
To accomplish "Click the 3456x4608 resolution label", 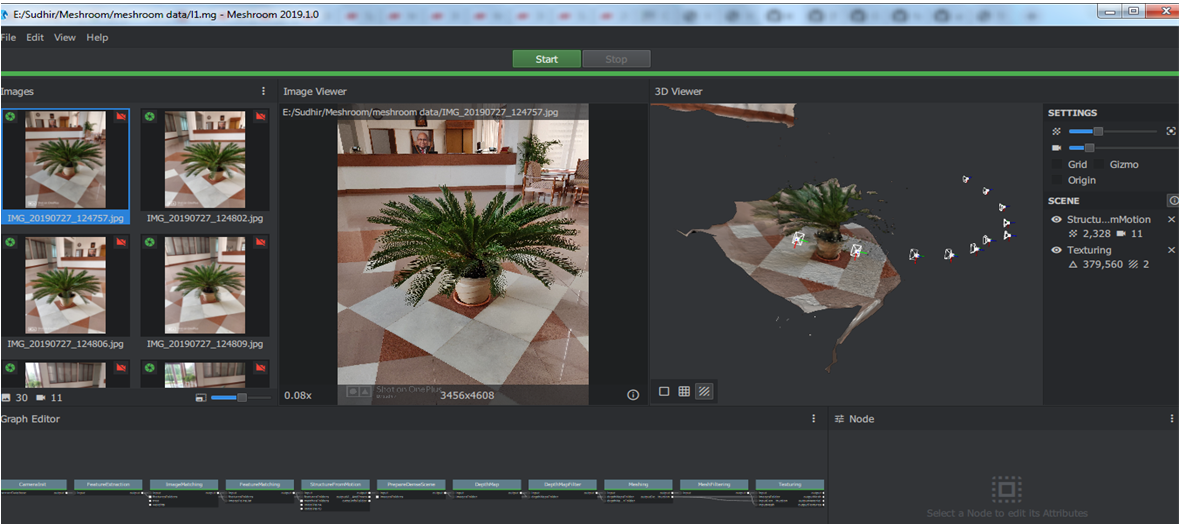I will pyautogui.click(x=467, y=395).
